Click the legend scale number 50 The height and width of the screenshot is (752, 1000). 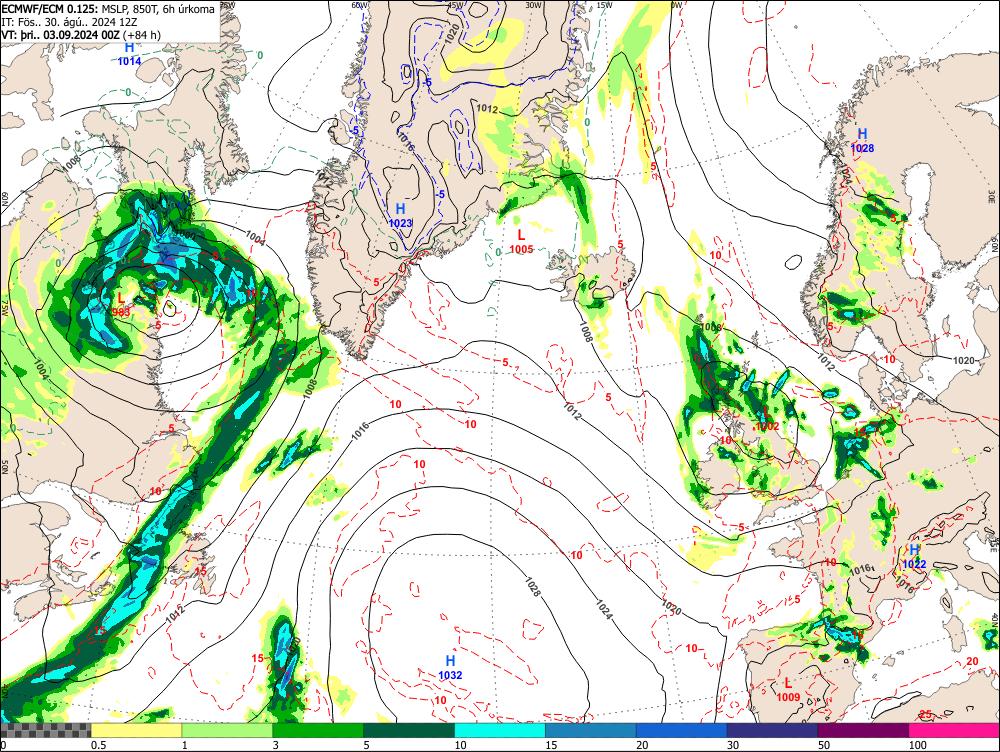tap(824, 745)
